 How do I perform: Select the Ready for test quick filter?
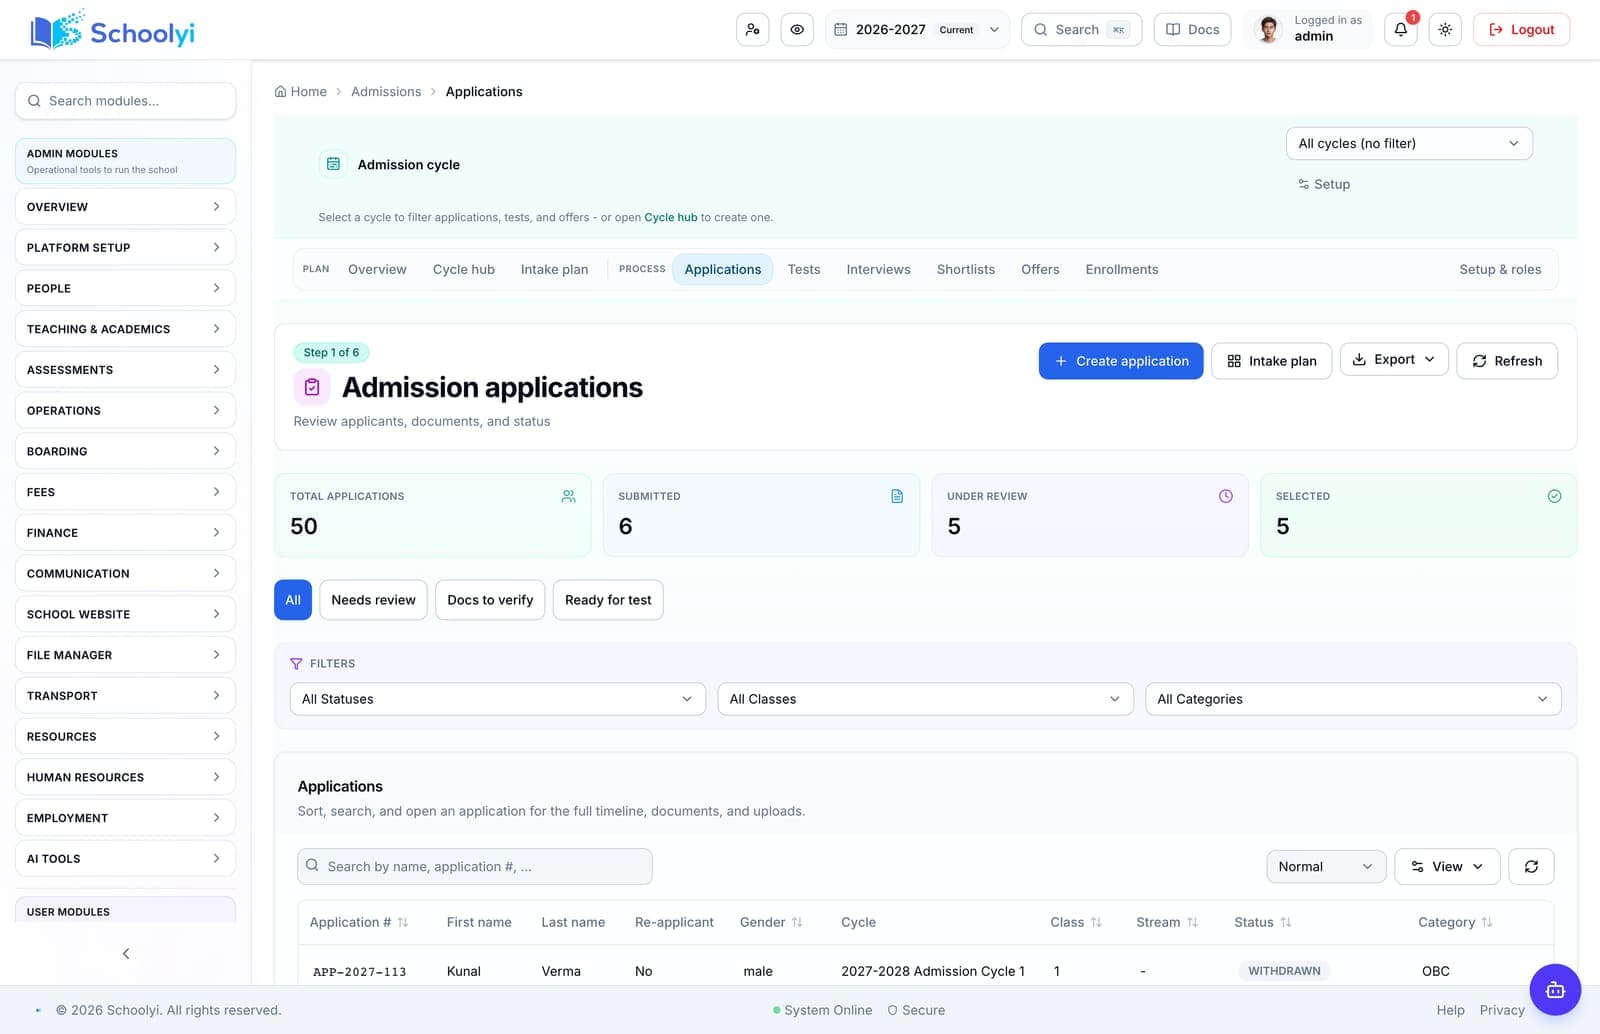pos(608,600)
